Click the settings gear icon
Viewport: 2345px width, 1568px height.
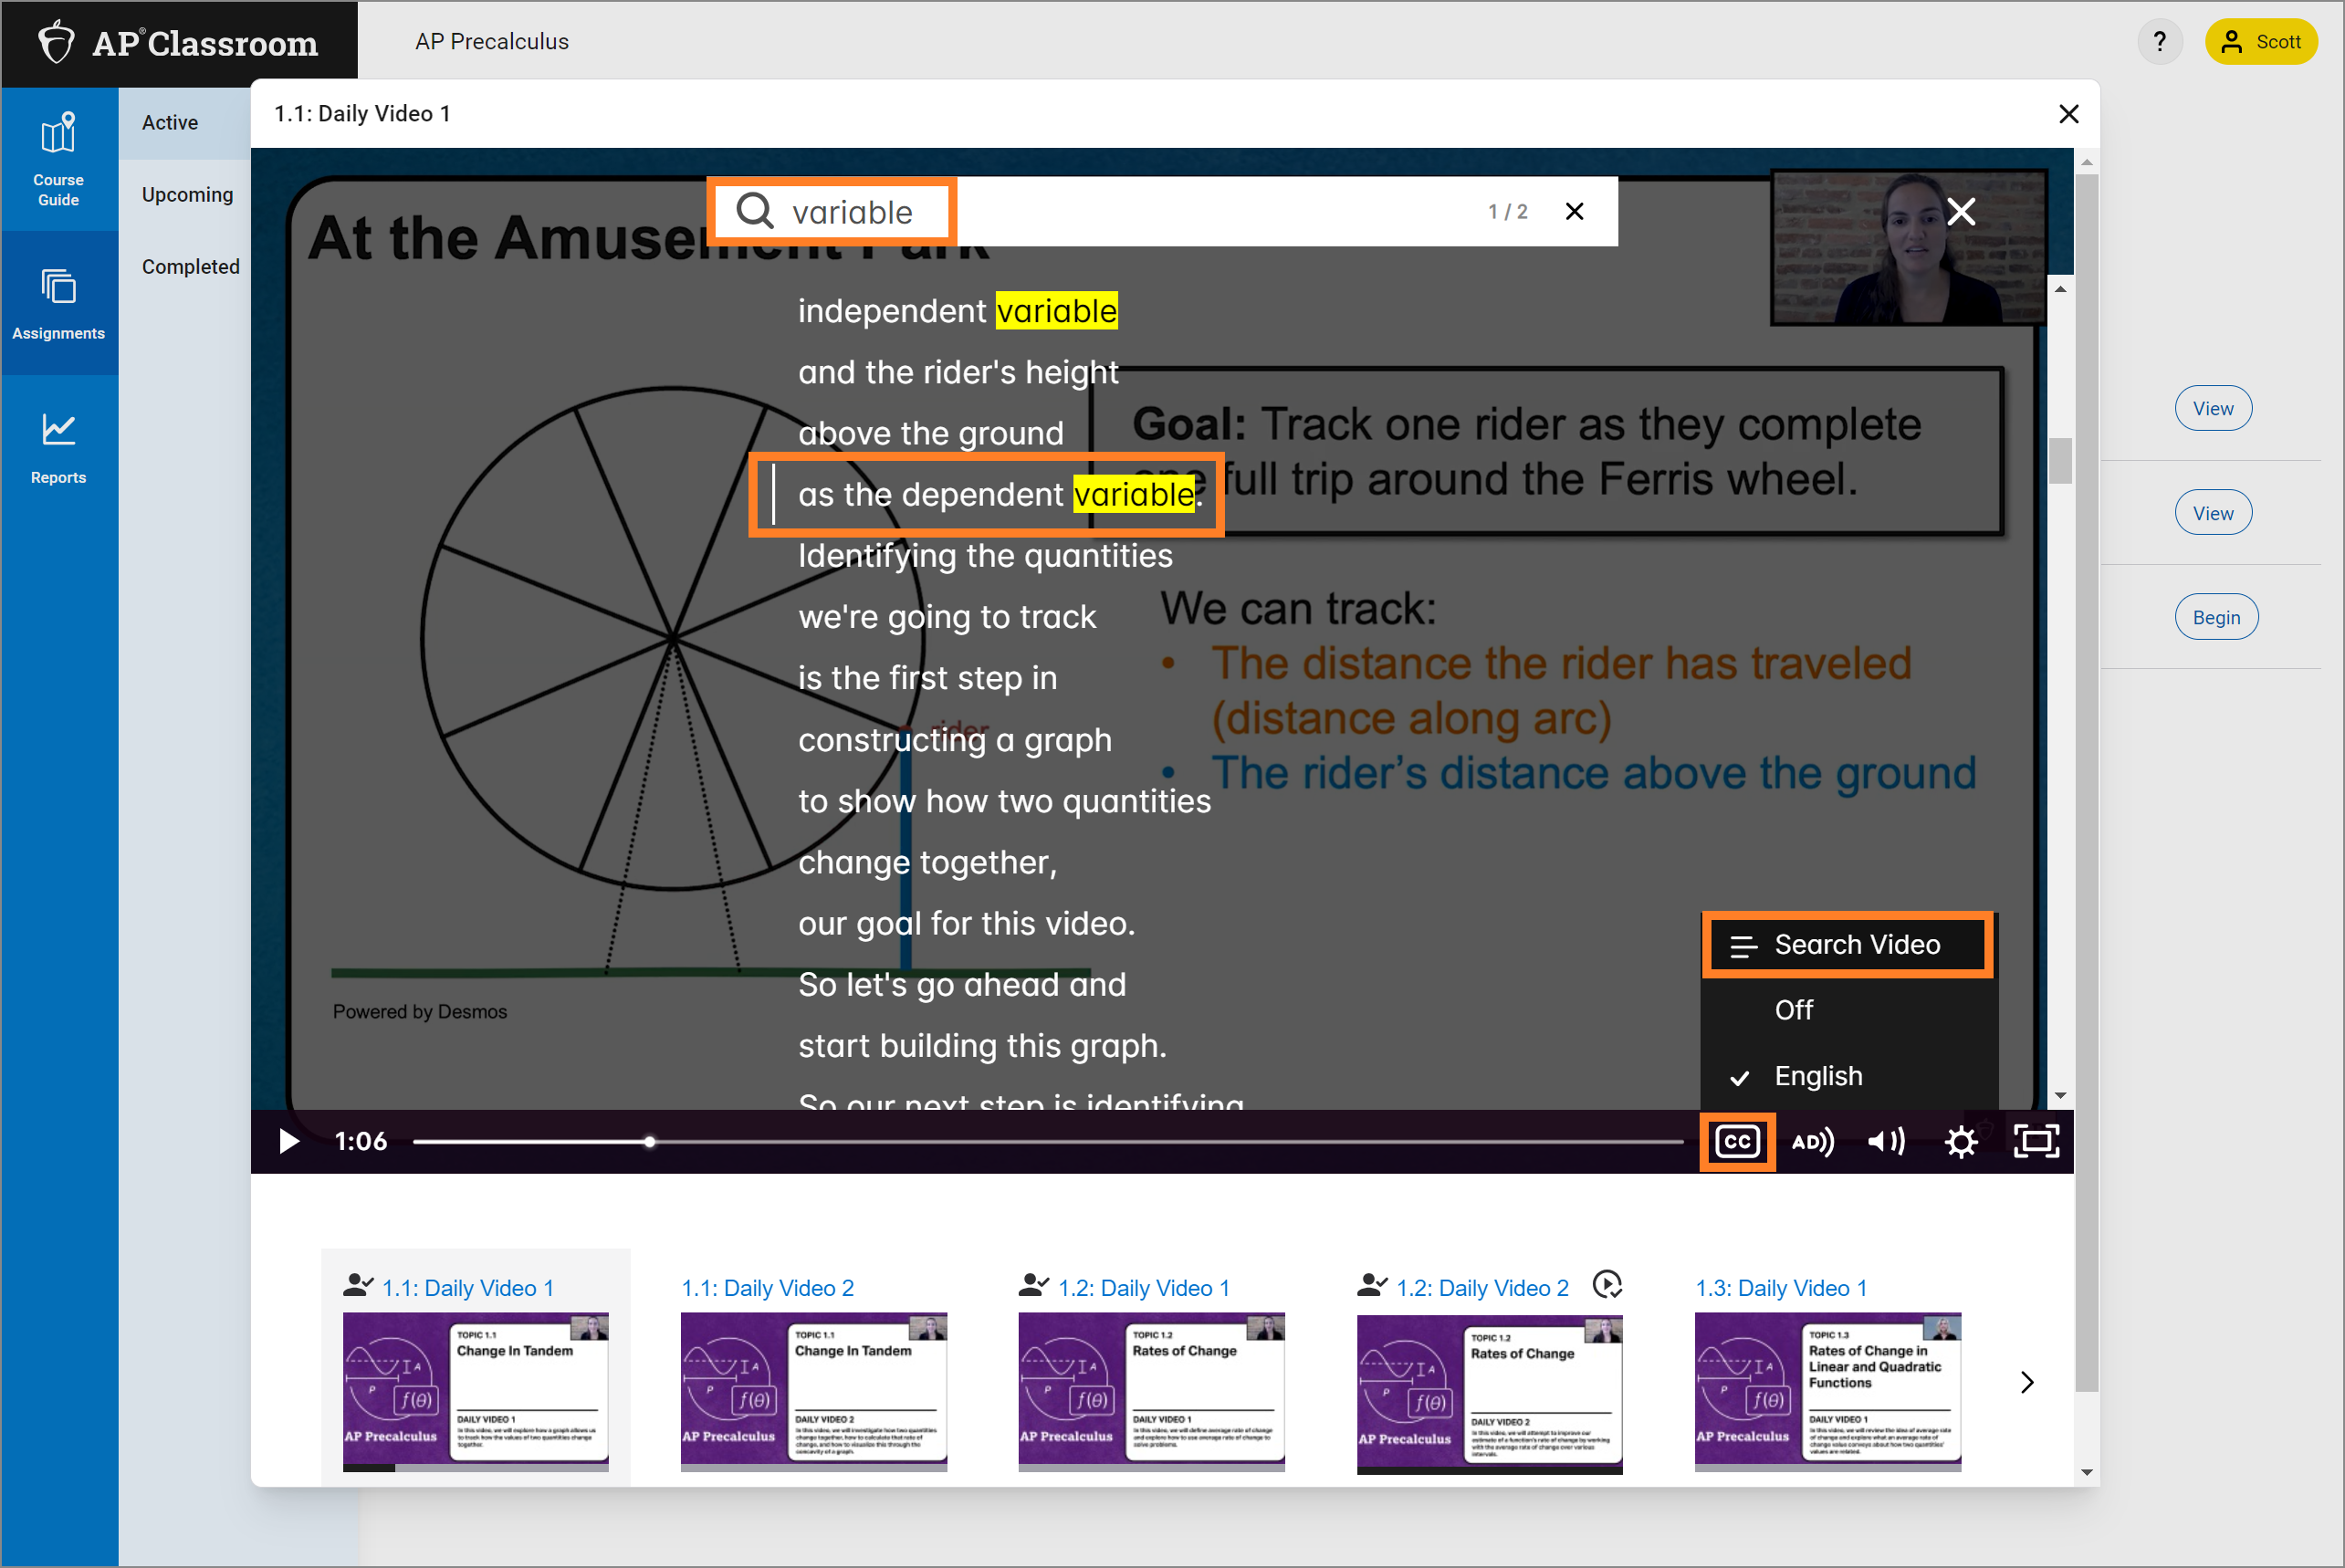(1960, 1141)
